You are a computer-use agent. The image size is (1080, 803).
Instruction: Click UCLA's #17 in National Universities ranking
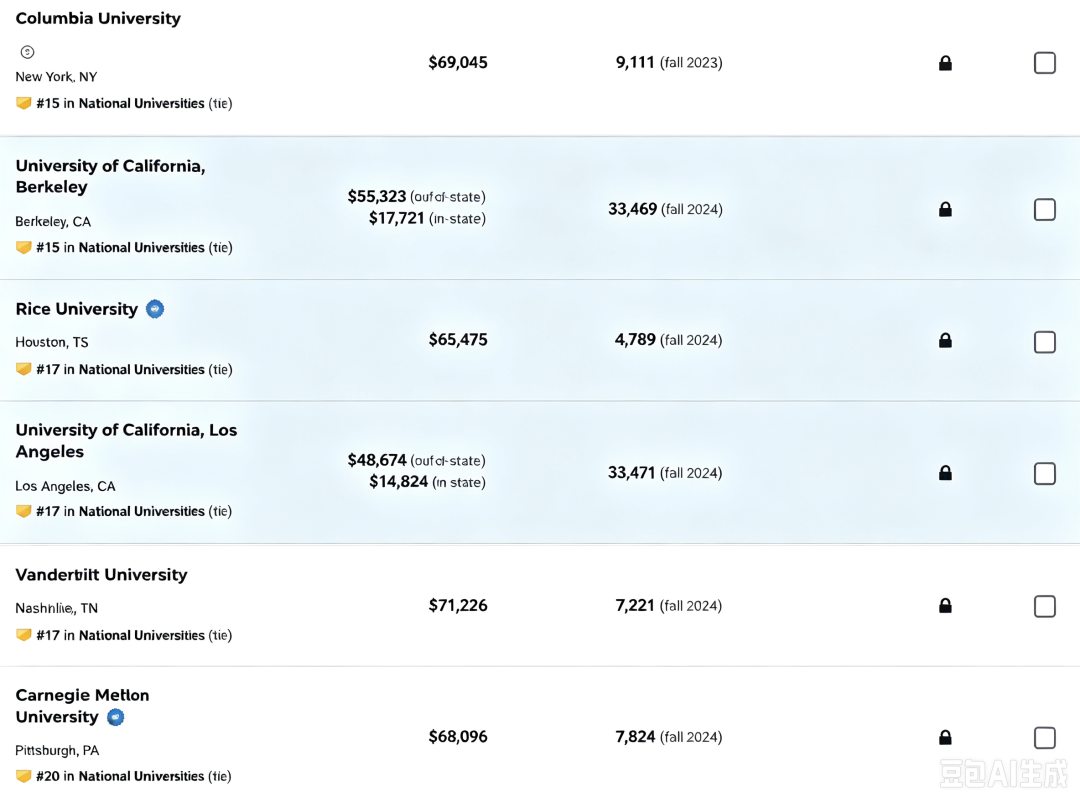point(134,511)
